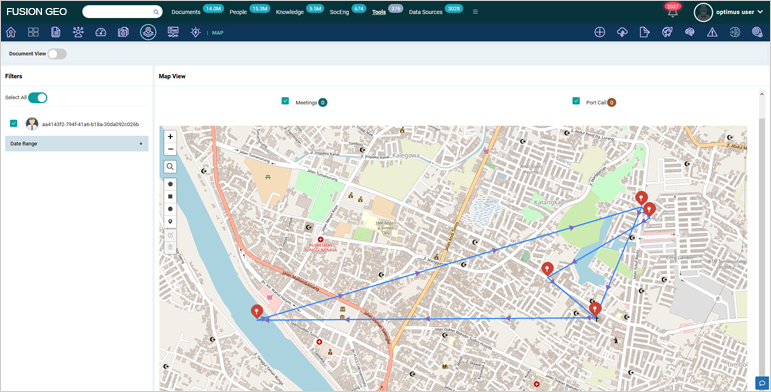Open the camera icon in toolbar
Screen dimensions: 771x392
coord(123,32)
